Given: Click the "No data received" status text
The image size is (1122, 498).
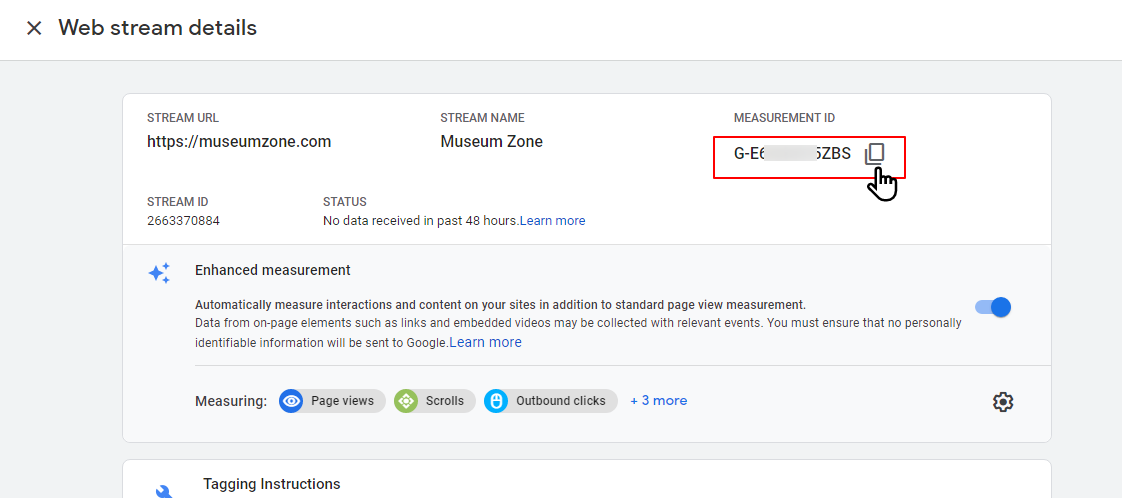Looking at the screenshot, I should pos(420,221).
